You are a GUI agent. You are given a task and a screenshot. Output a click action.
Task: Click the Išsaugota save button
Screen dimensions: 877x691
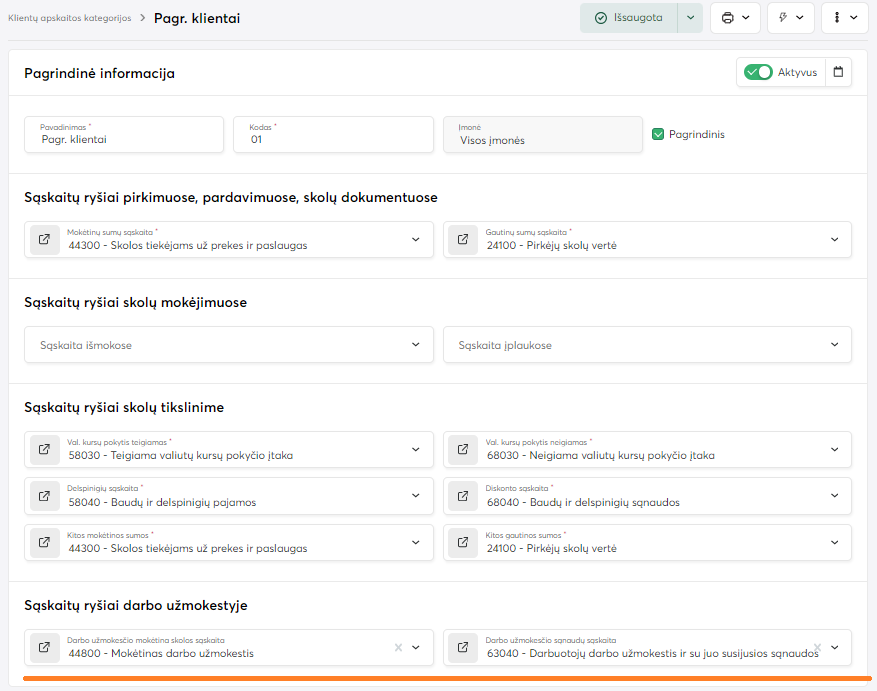629,18
